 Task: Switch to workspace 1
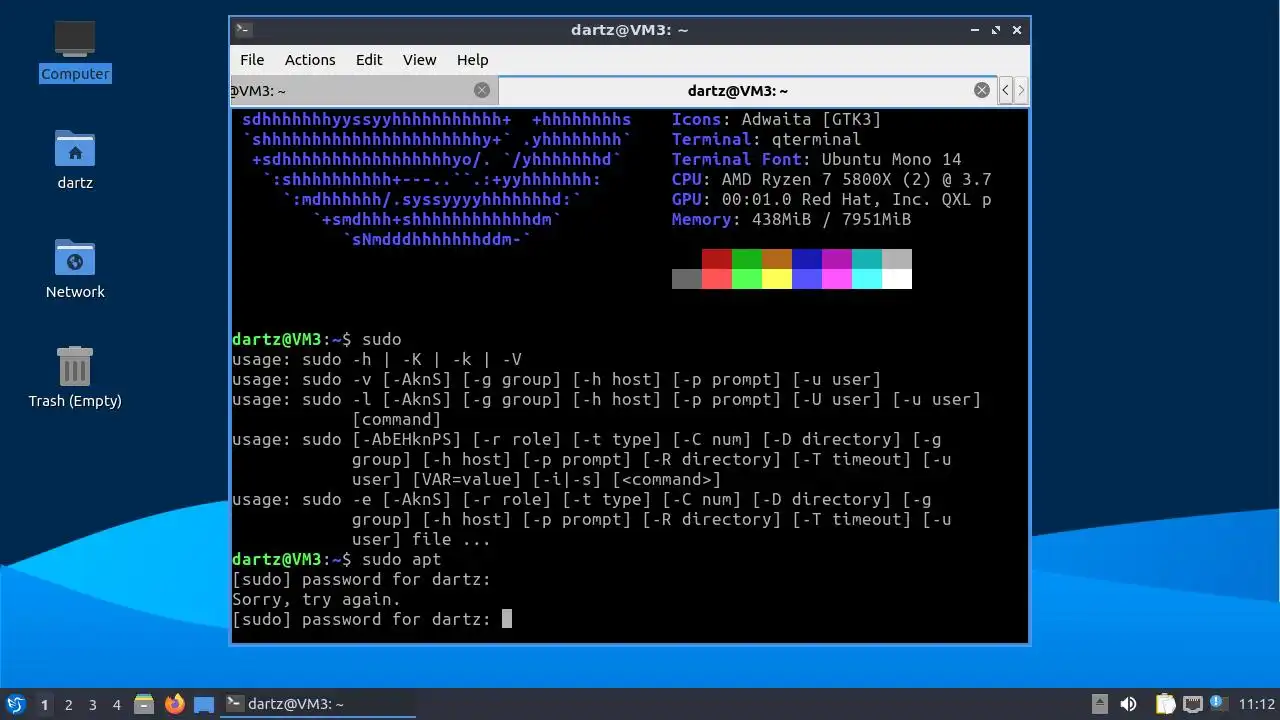44,705
